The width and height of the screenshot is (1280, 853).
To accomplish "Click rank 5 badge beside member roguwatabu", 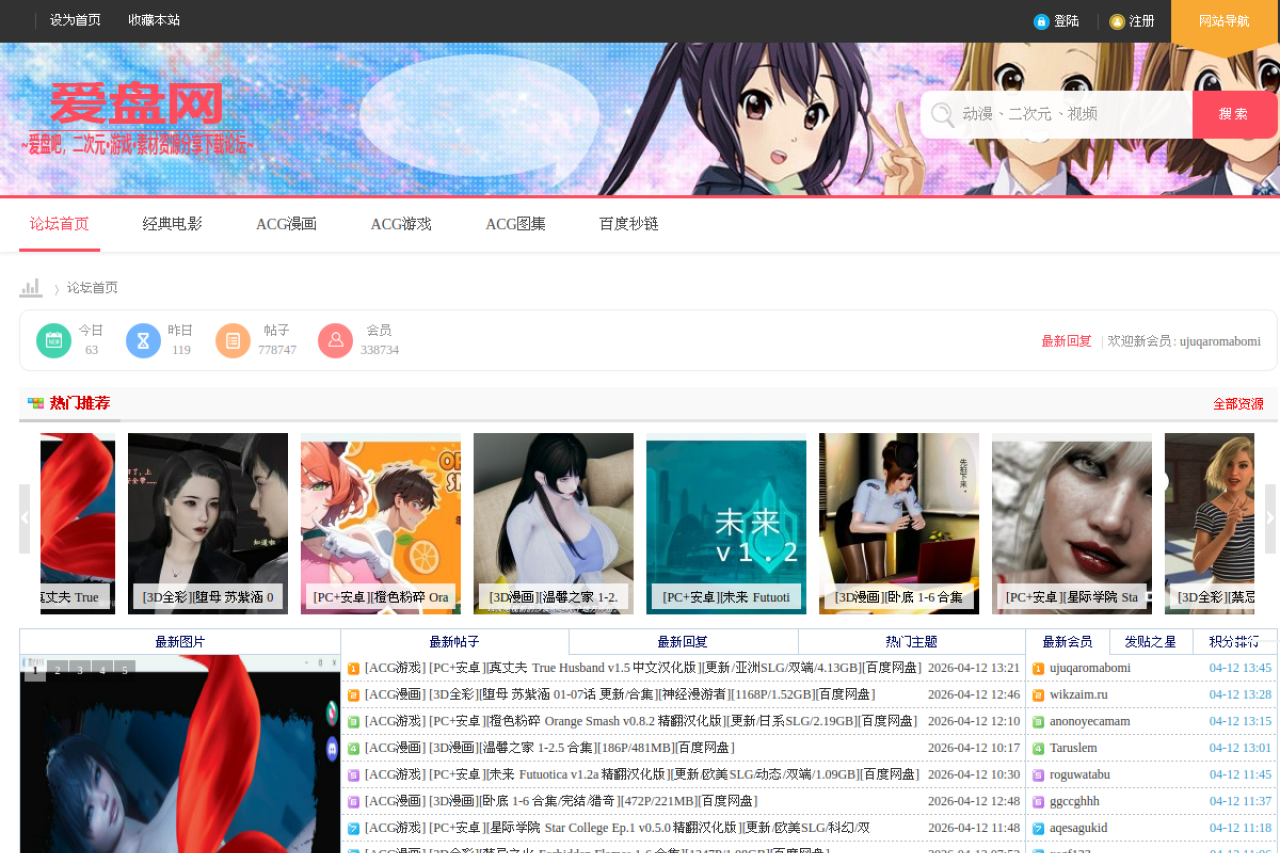I will tap(1038, 775).
